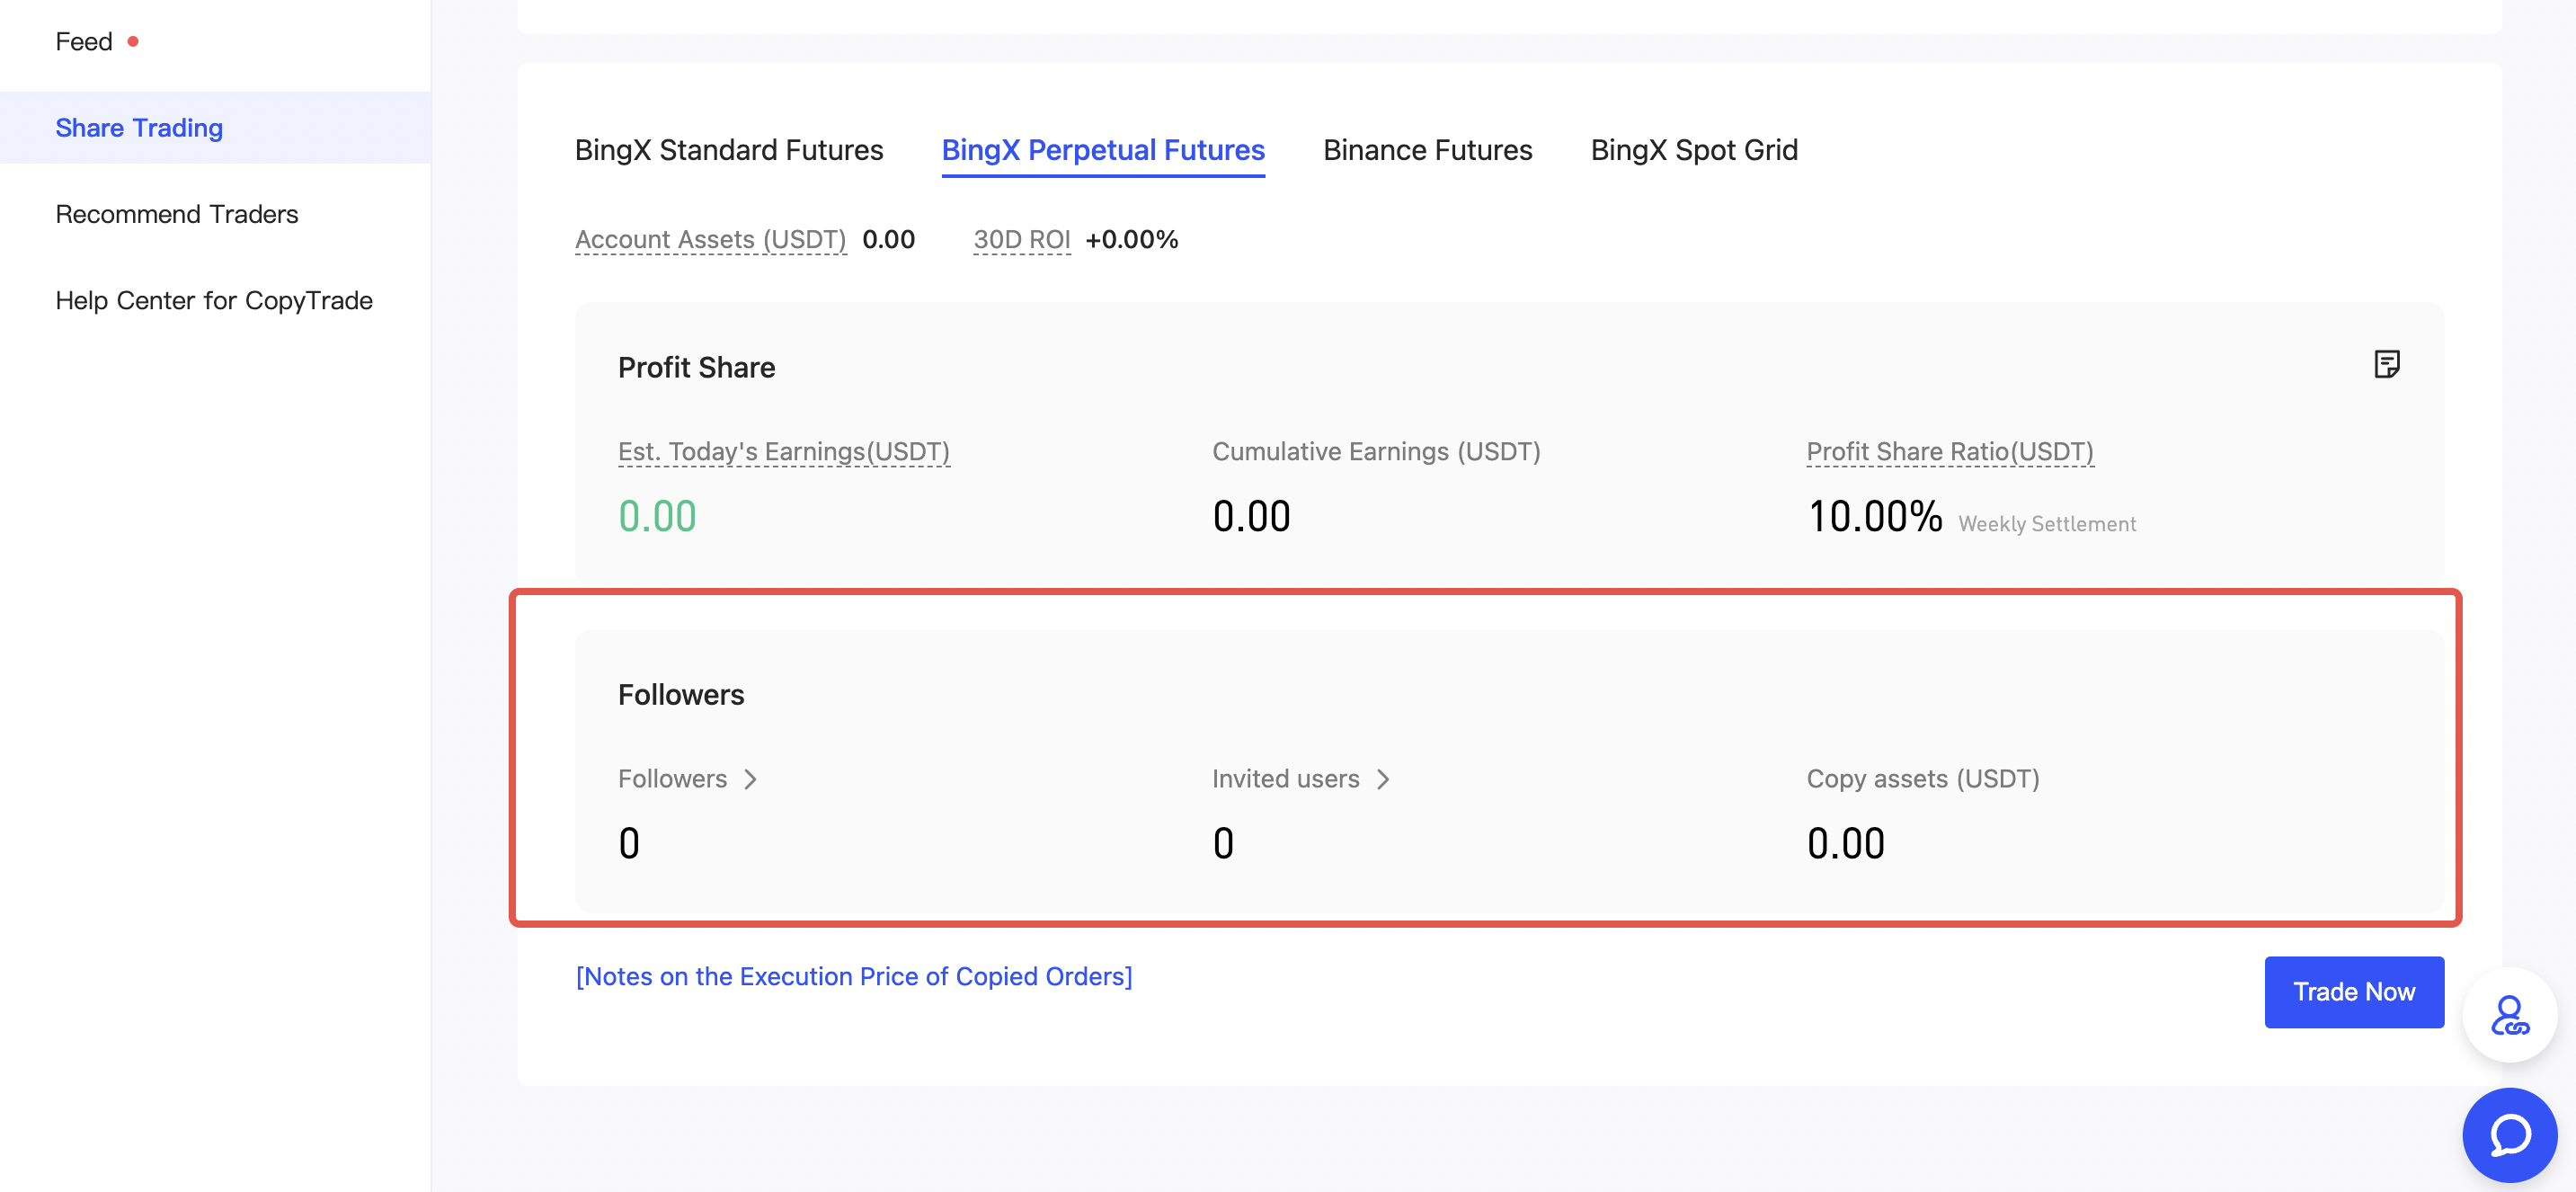Open the profit share records icon
This screenshot has height=1192, width=2576.
pos(2386,364)
